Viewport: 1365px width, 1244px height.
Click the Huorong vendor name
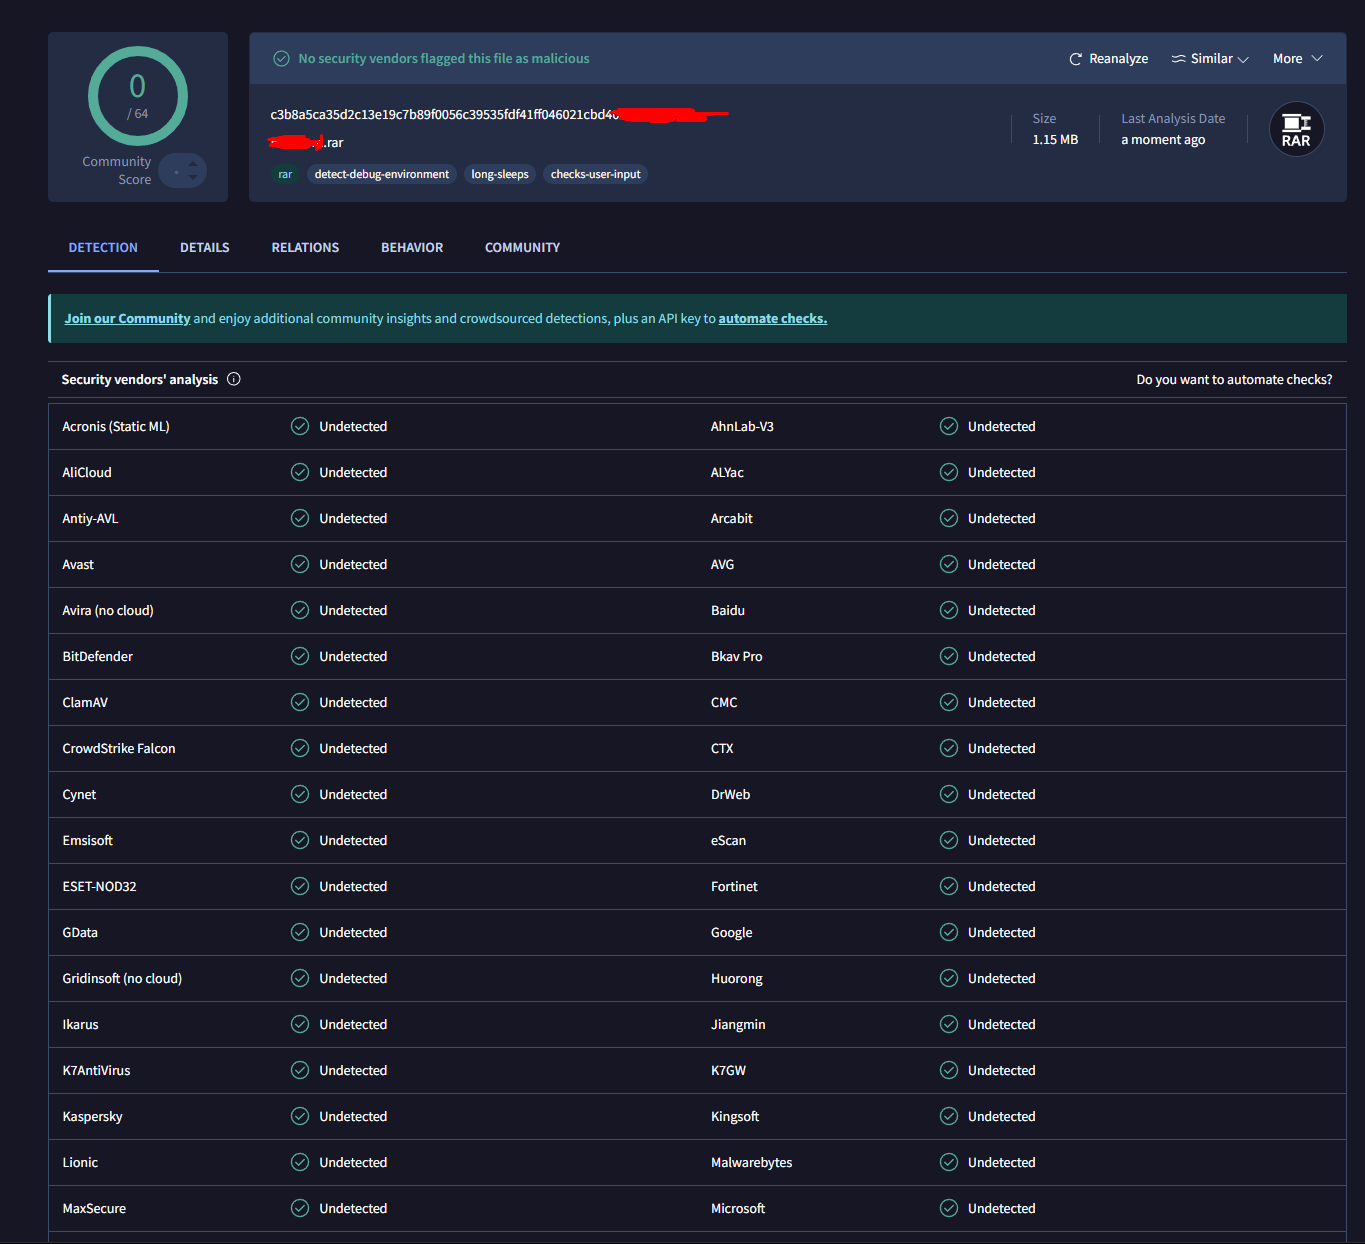point(736,978)
